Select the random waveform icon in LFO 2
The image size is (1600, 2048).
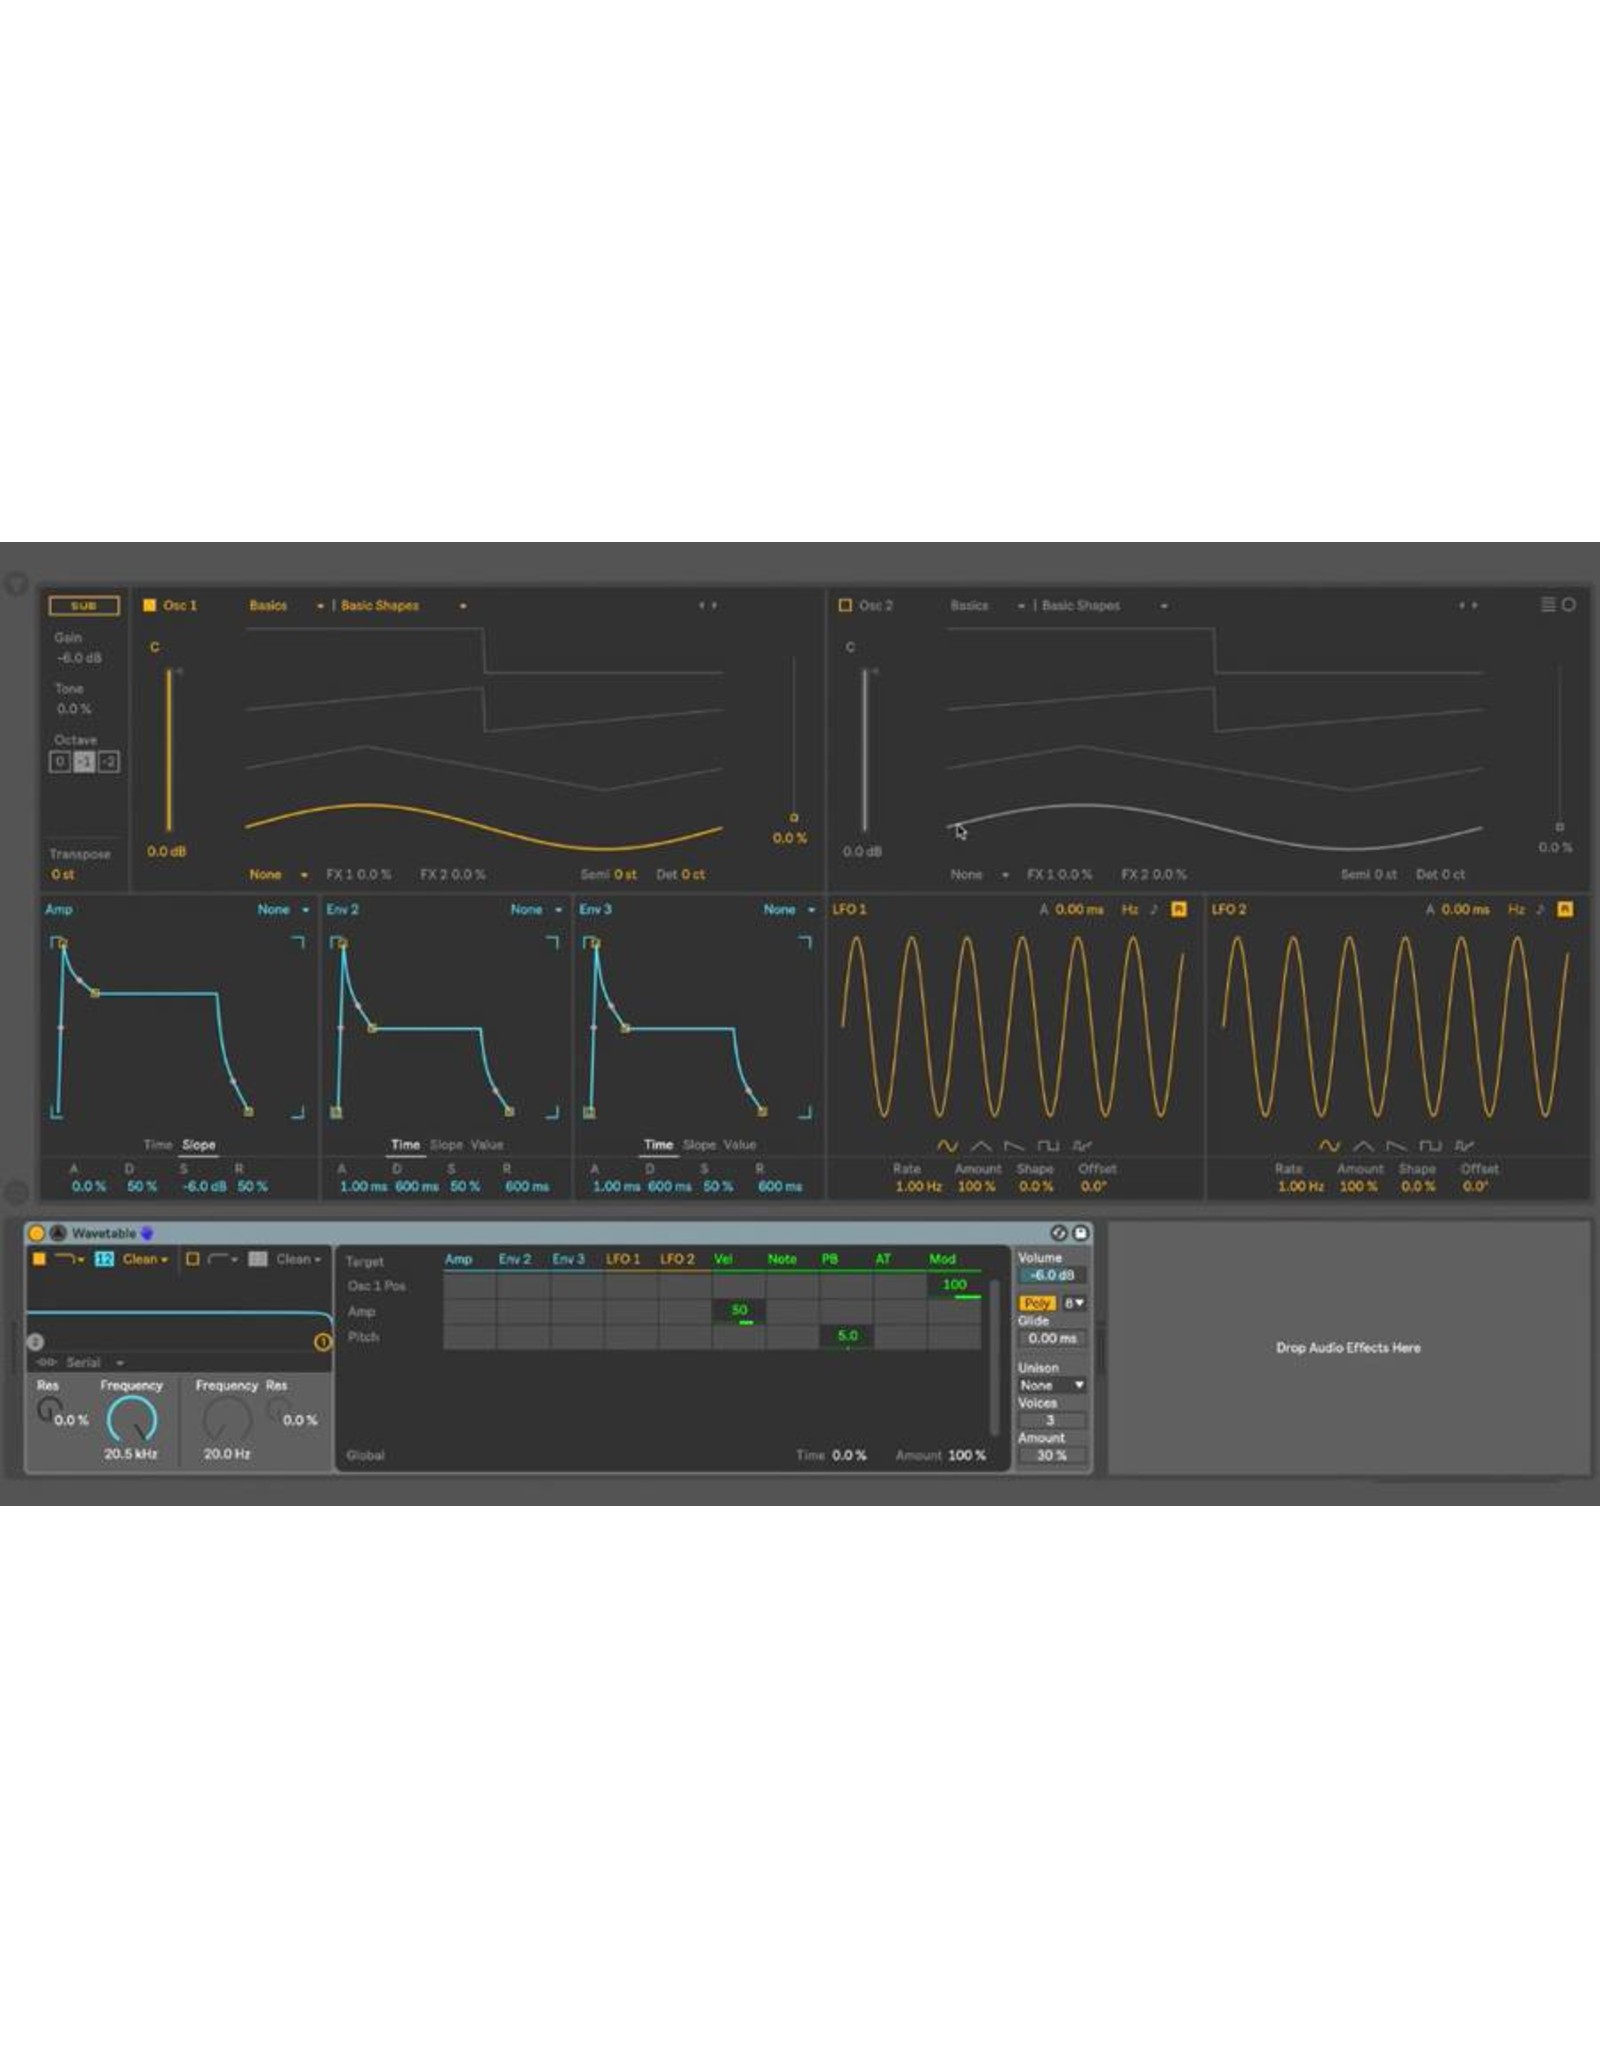[1464, 1146]
